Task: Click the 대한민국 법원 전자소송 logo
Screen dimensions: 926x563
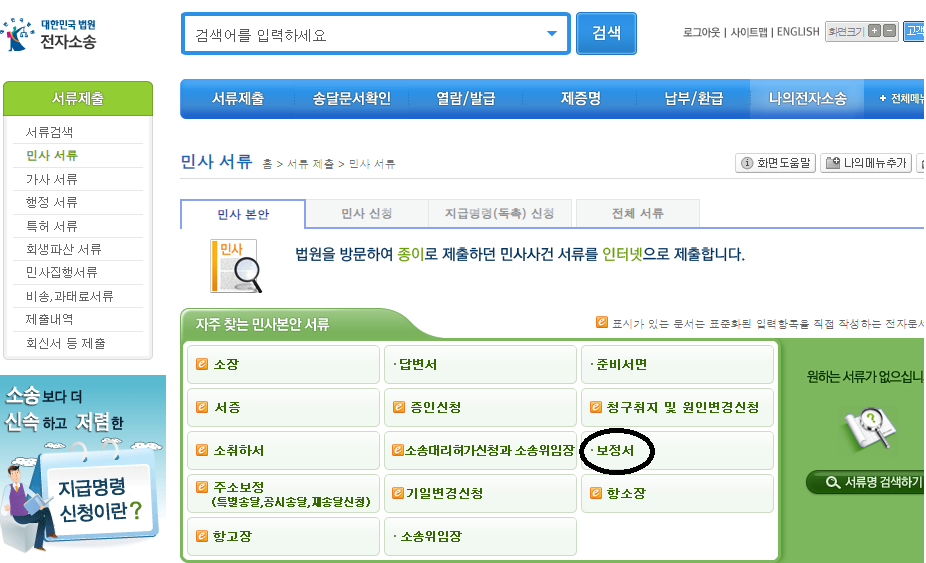Action: point(49,34)
